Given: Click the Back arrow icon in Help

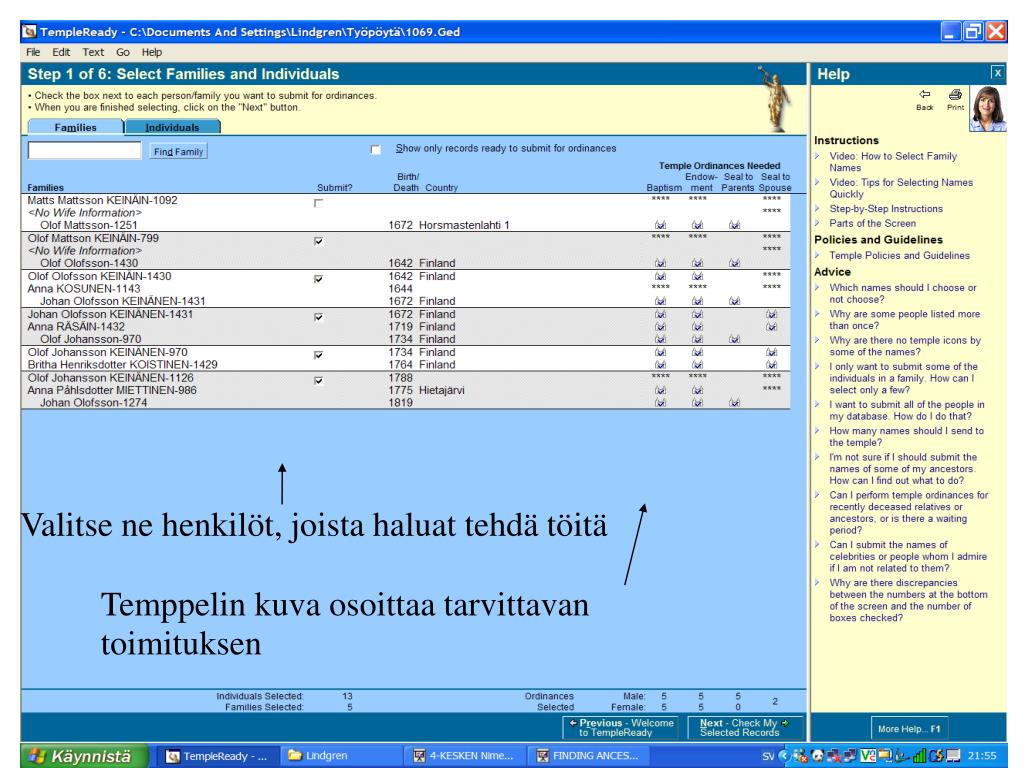Looking at the screenshot, I should tap(924, 95).
